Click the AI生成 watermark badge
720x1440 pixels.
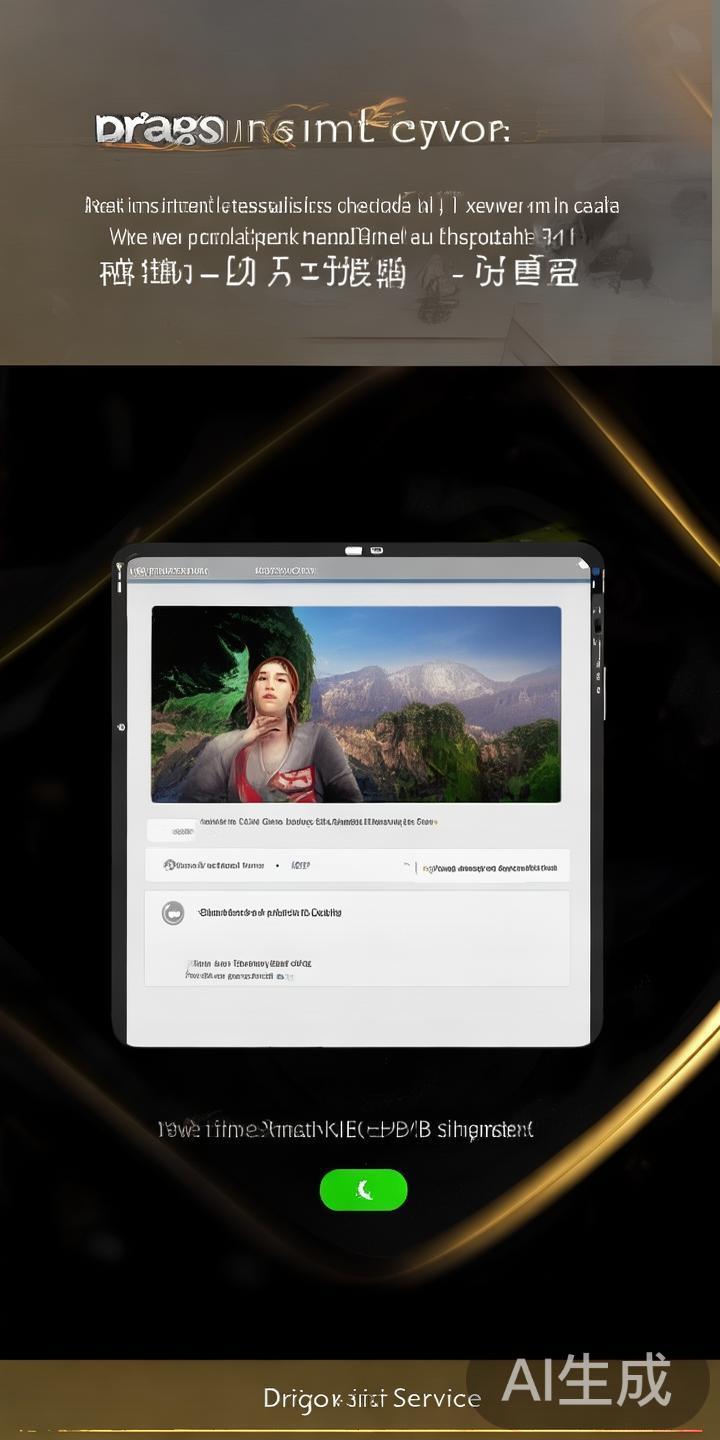586,1381
